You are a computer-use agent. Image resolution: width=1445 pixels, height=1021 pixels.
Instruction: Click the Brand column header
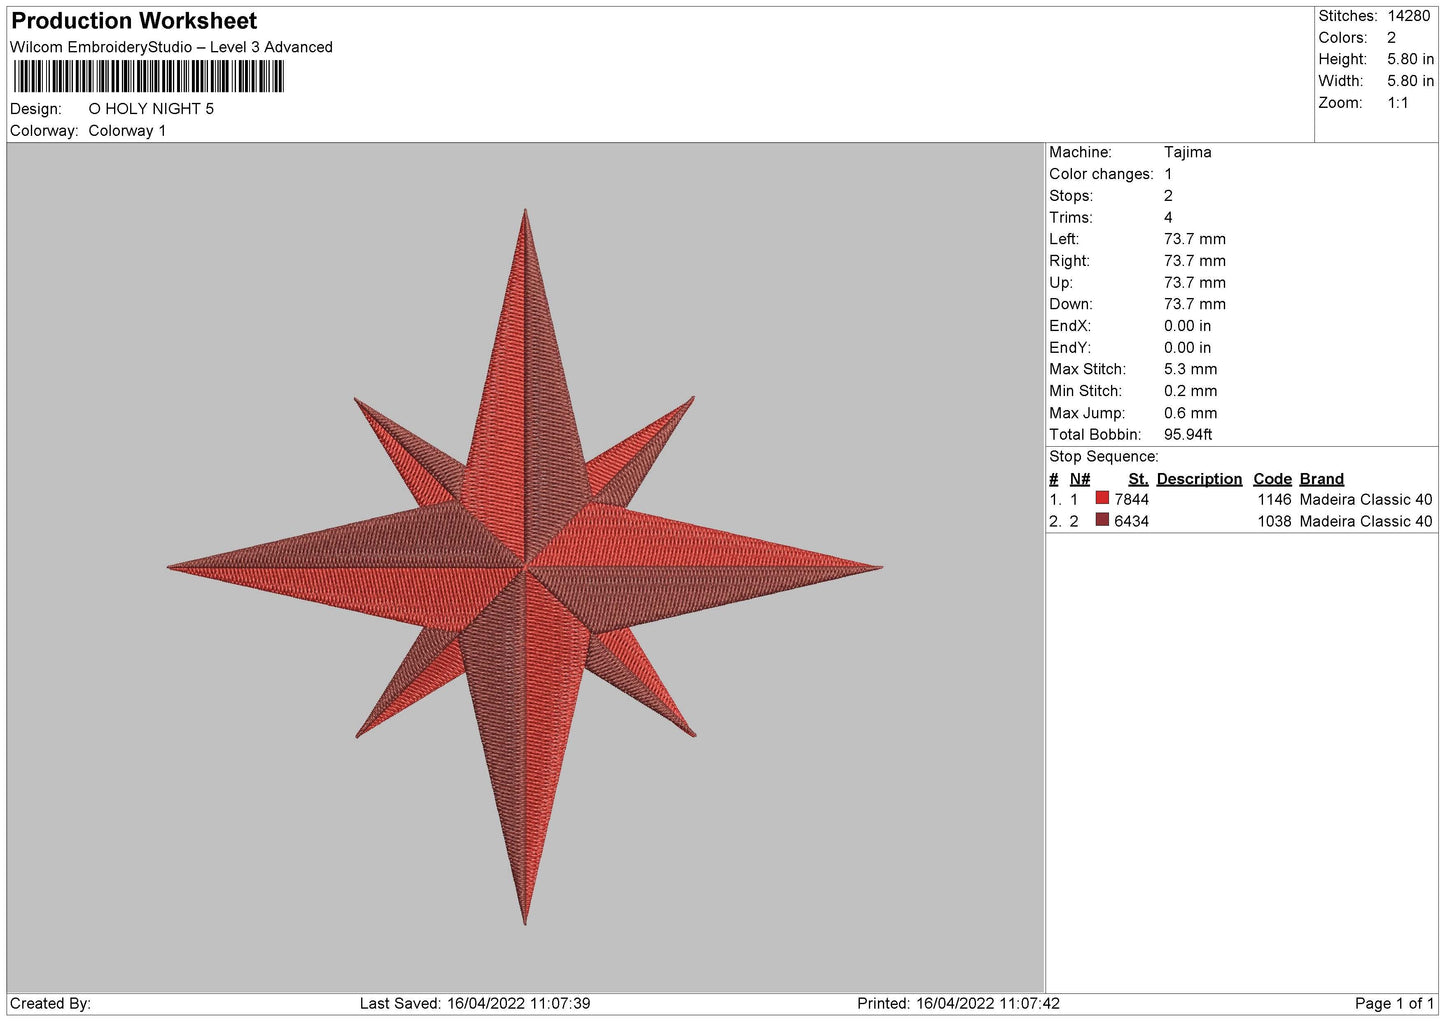[x=1321, y=479]
